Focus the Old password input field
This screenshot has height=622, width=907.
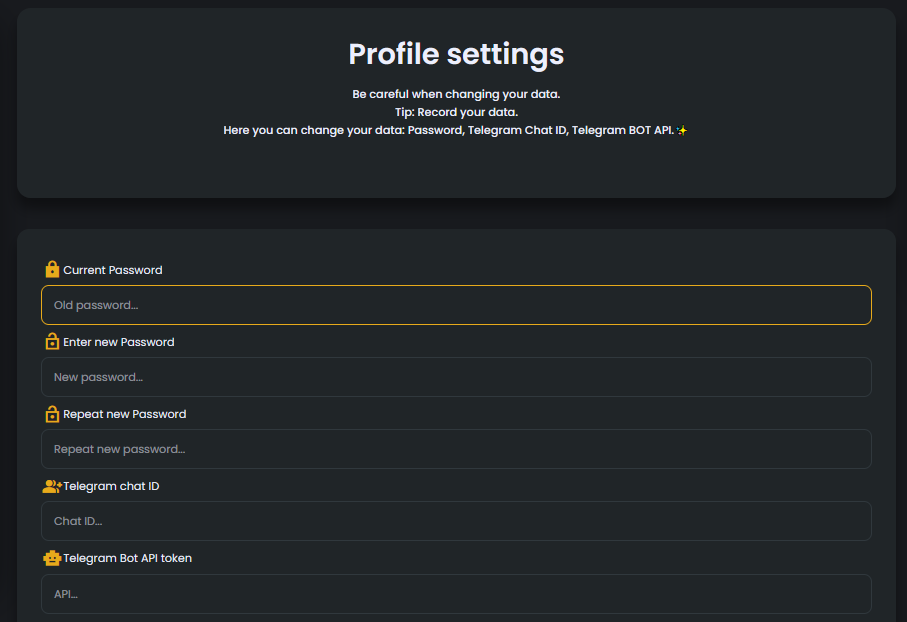456,305
